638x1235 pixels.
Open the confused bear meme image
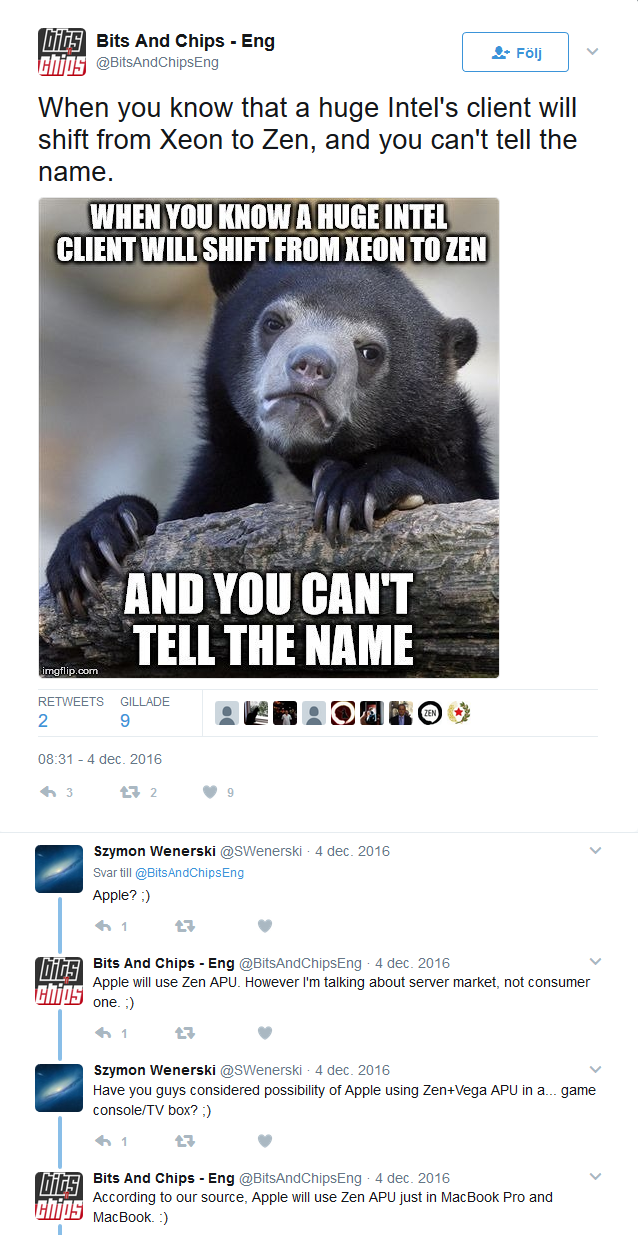(x=269, y=437)
